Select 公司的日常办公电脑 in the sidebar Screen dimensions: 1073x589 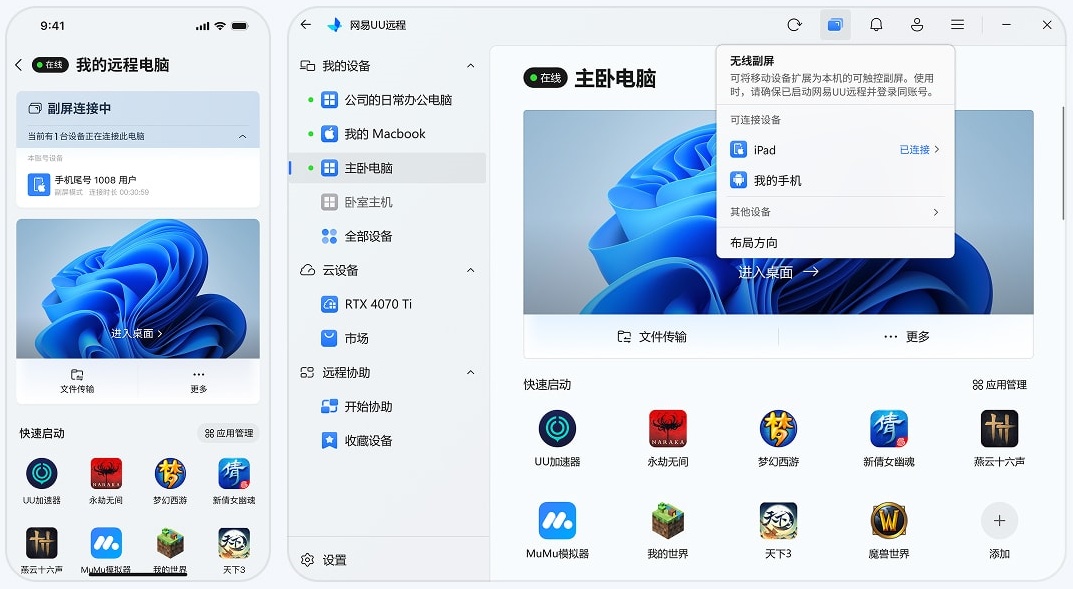click(x=388, y=100)
